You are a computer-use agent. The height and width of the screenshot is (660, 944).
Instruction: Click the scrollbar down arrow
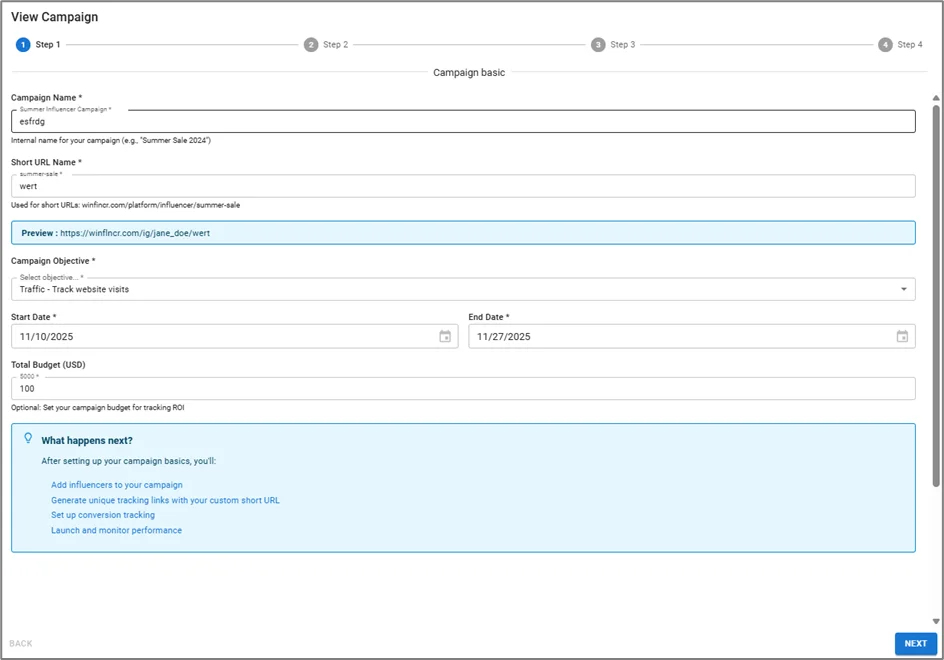coord(936,621)
